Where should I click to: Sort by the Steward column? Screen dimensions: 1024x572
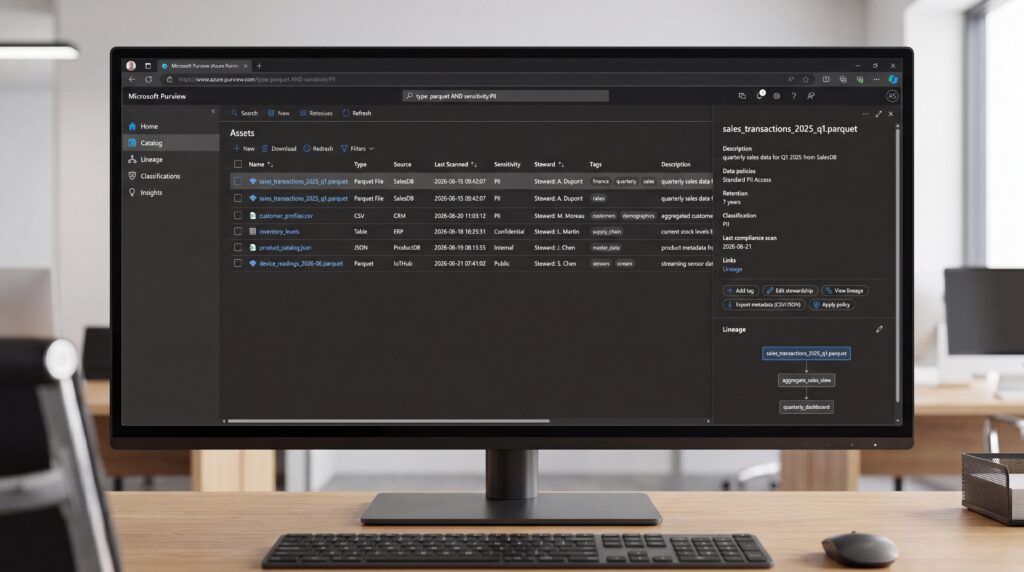tap(561, 165)
